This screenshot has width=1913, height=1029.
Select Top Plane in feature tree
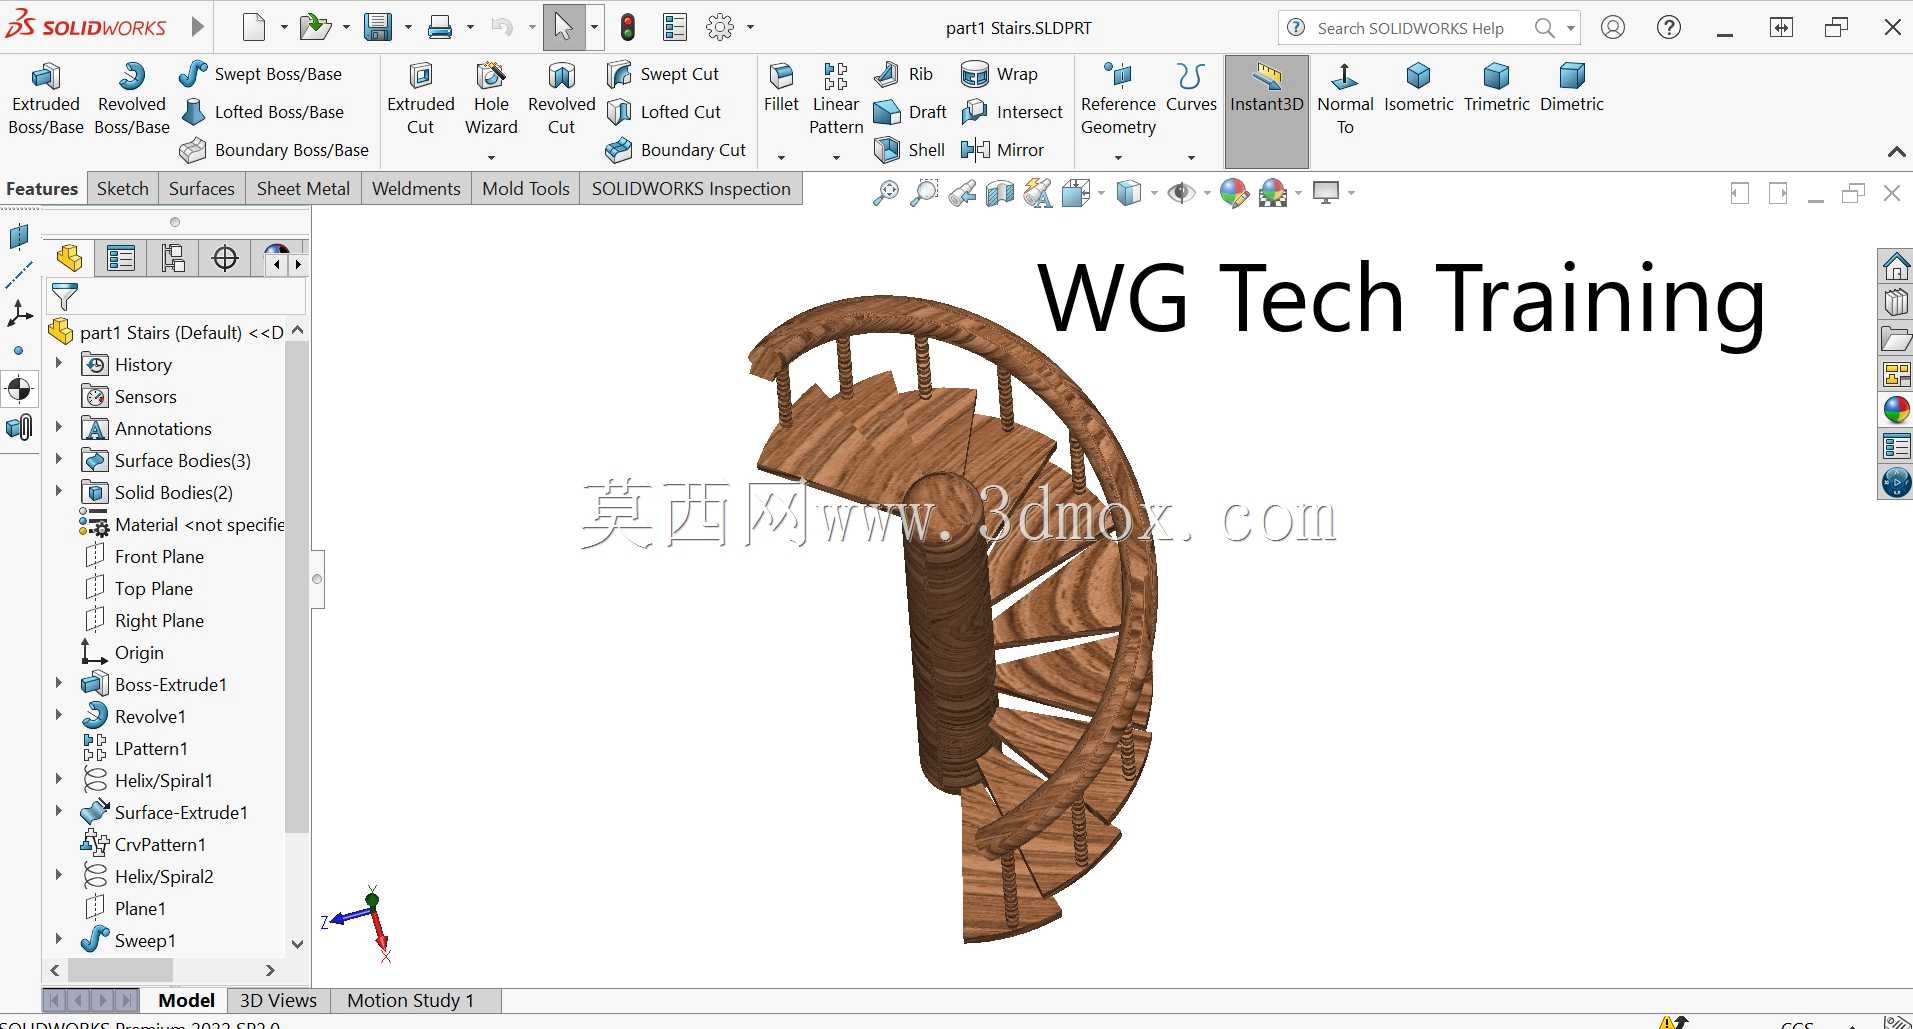click(x=154, y=588)
